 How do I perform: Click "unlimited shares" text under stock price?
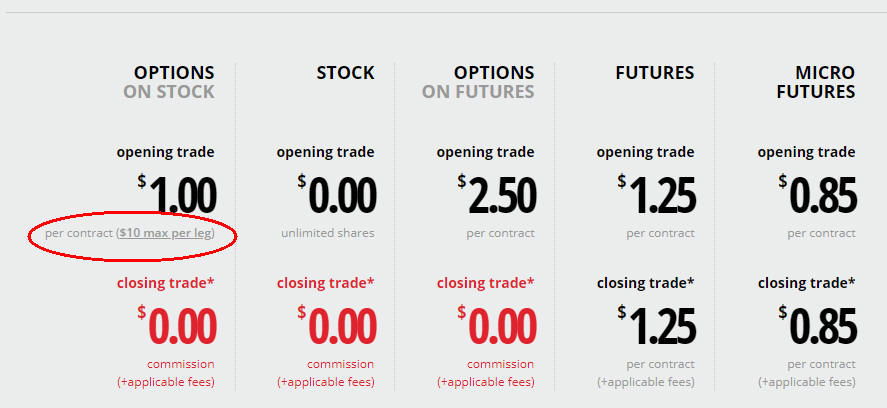tap(328, 233)
